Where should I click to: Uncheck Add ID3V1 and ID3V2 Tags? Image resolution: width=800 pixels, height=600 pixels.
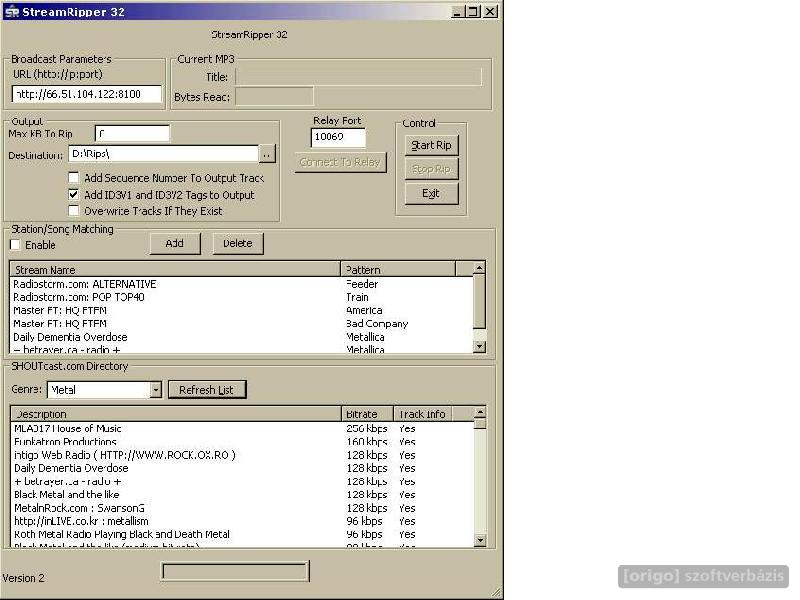(x=73, y=194)
